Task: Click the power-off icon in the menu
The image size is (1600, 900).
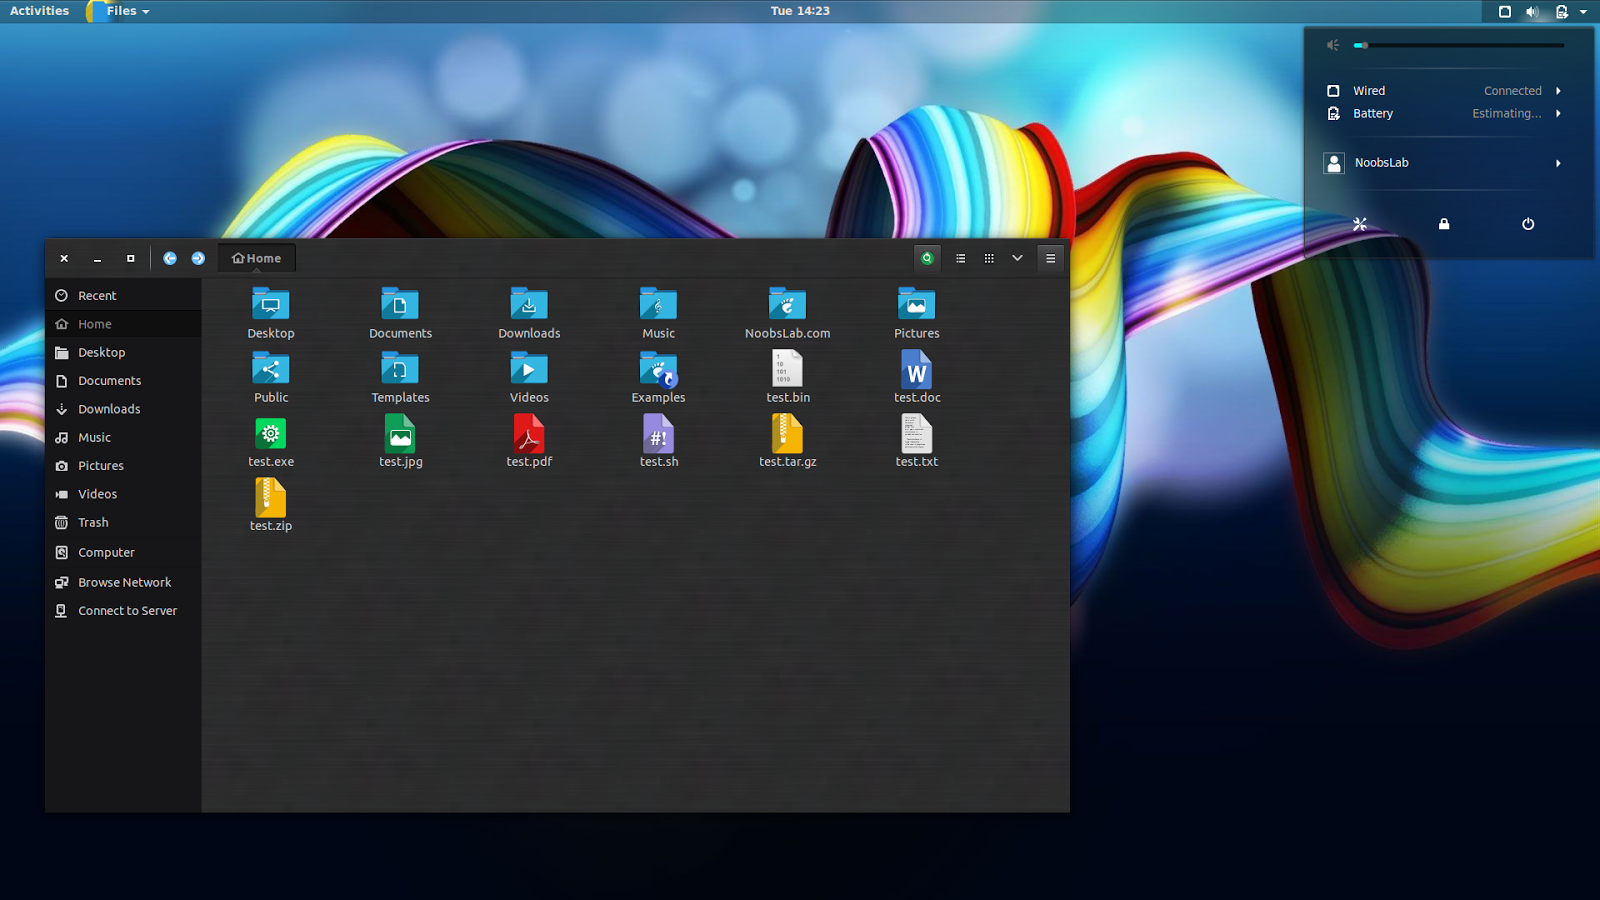Action: click(1527, 224)
